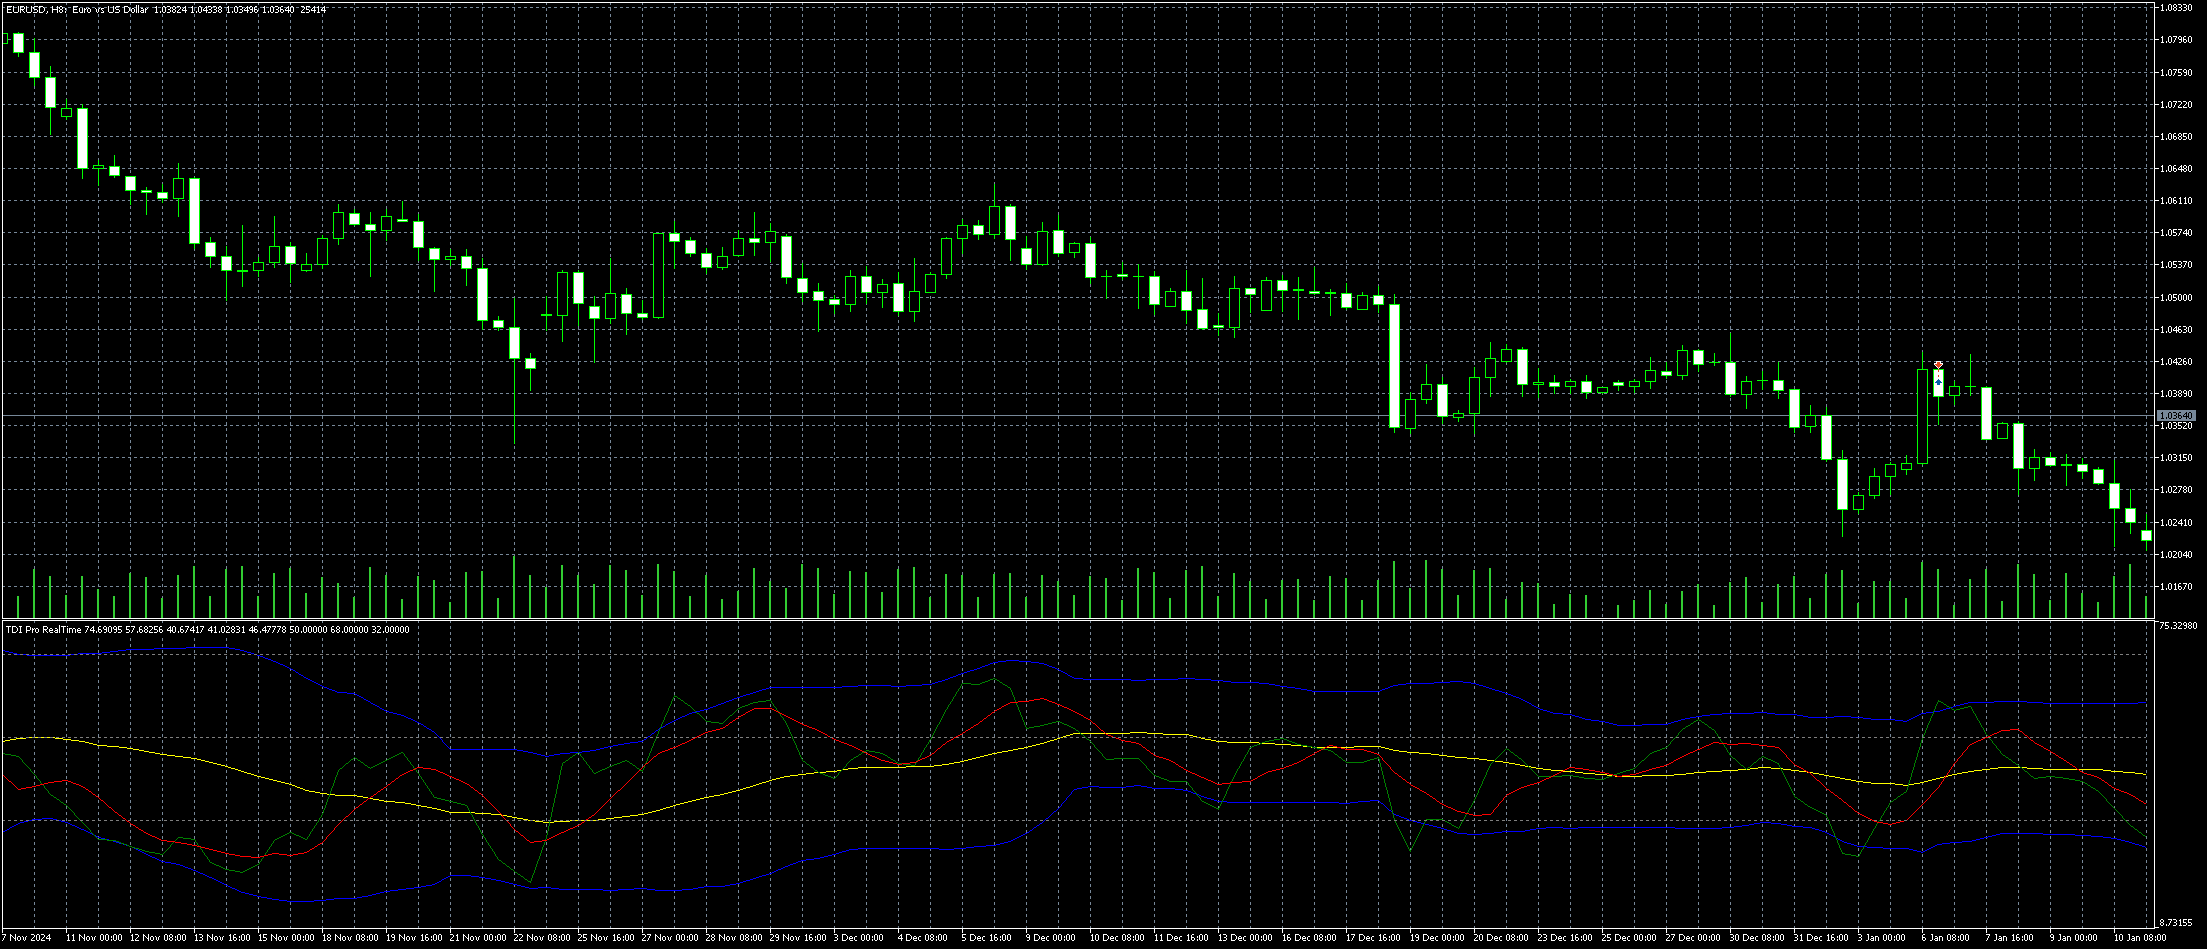Click the 3 Dec 00:00 time axis label
The width and height of the screenshot is (2207, 949).
point(859,938)
